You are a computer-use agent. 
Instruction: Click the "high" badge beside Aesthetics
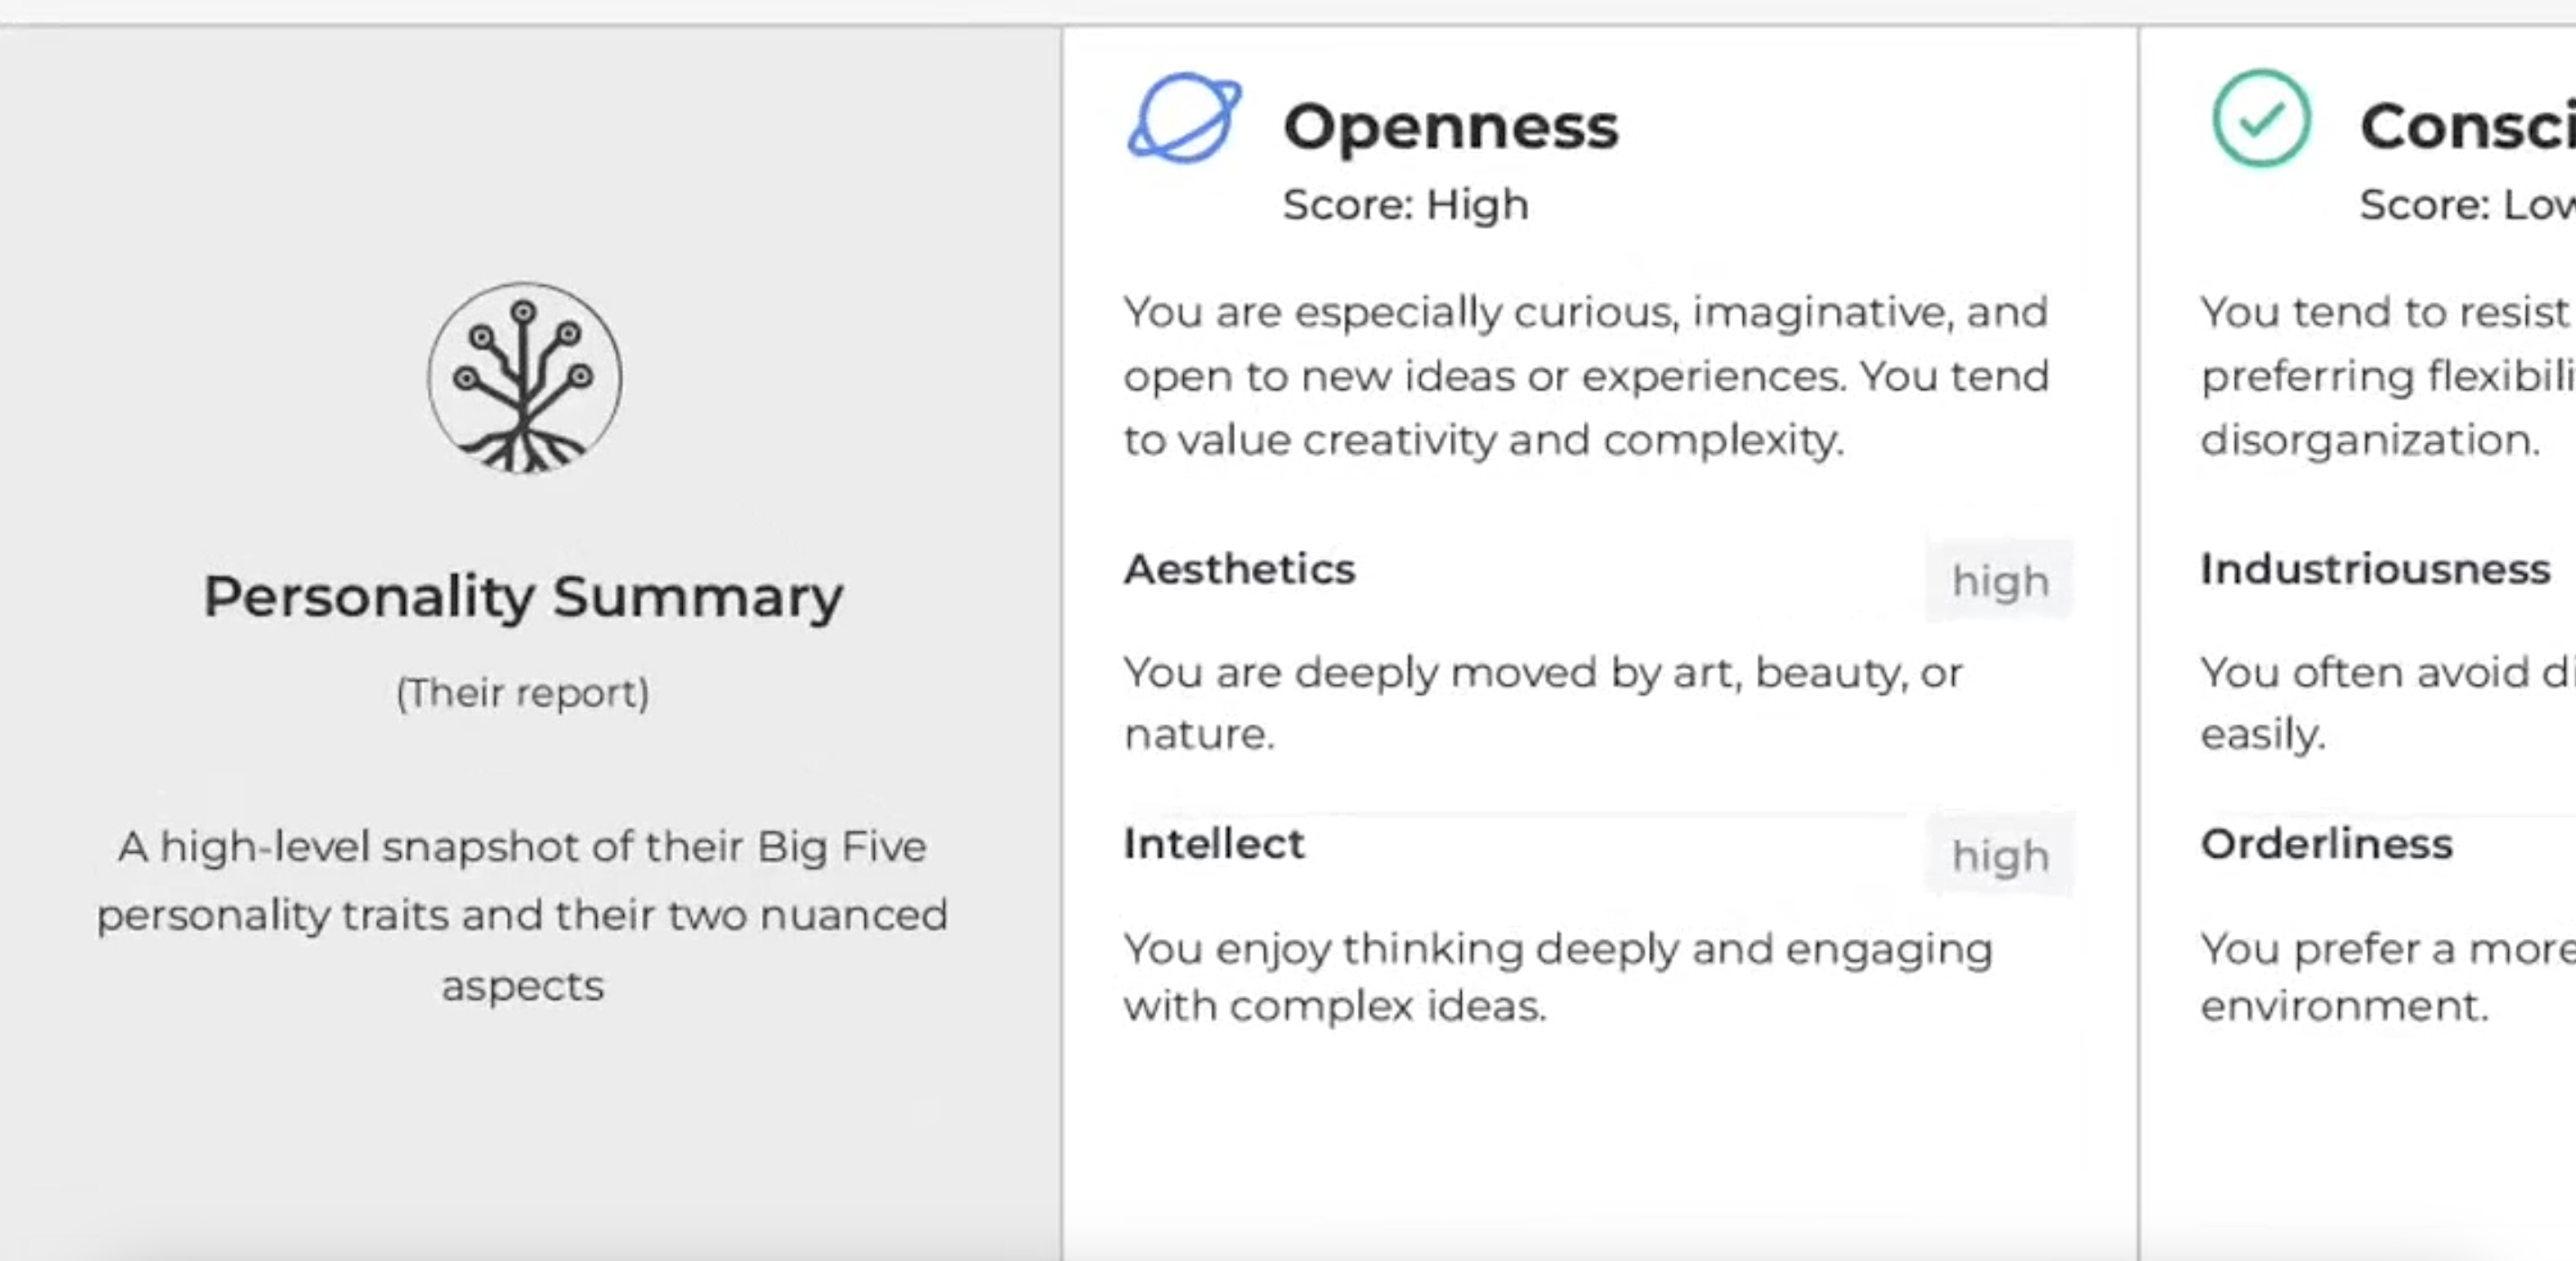coord(2000,581)
